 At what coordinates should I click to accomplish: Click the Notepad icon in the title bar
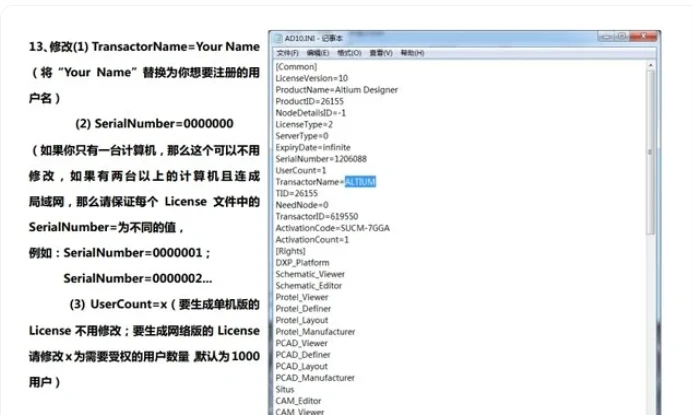pyautogui.click(x=278, y=38)
